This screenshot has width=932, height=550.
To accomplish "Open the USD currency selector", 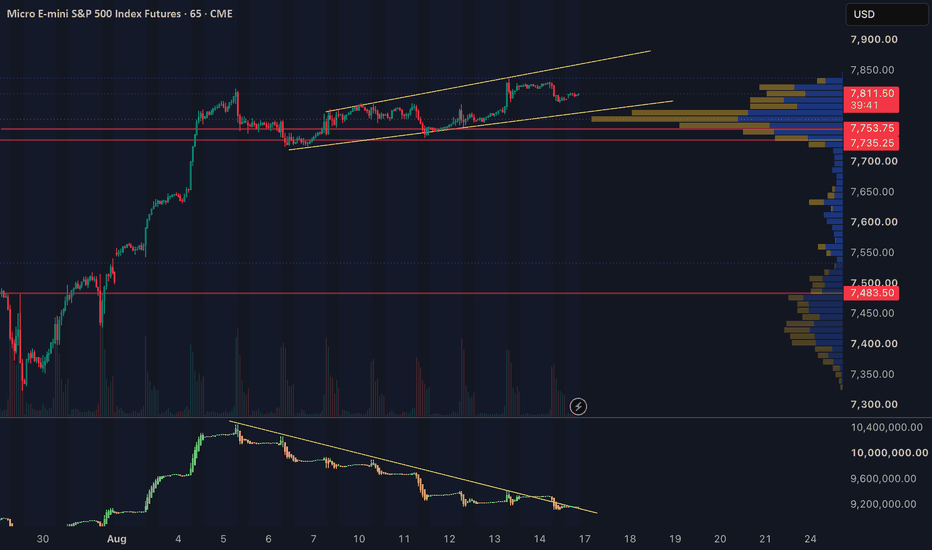I will point(887,14).
